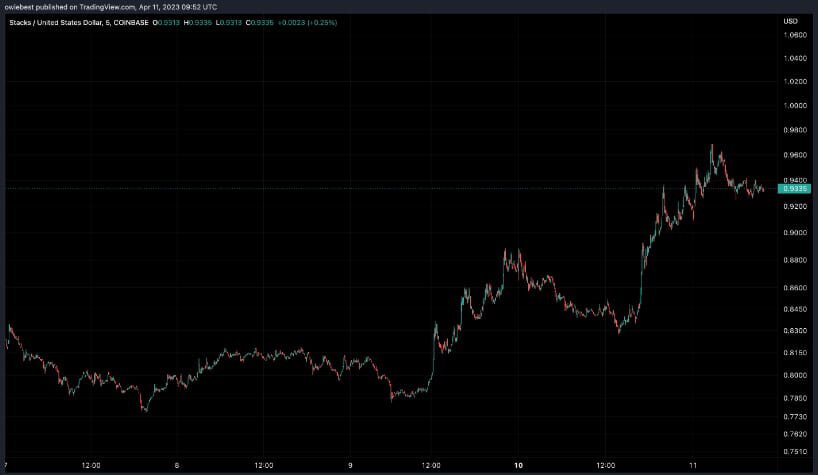Viewport: 818px width, 475px height.
Task: Click the 0.8300 price axis label
Action: pos(795,331)
